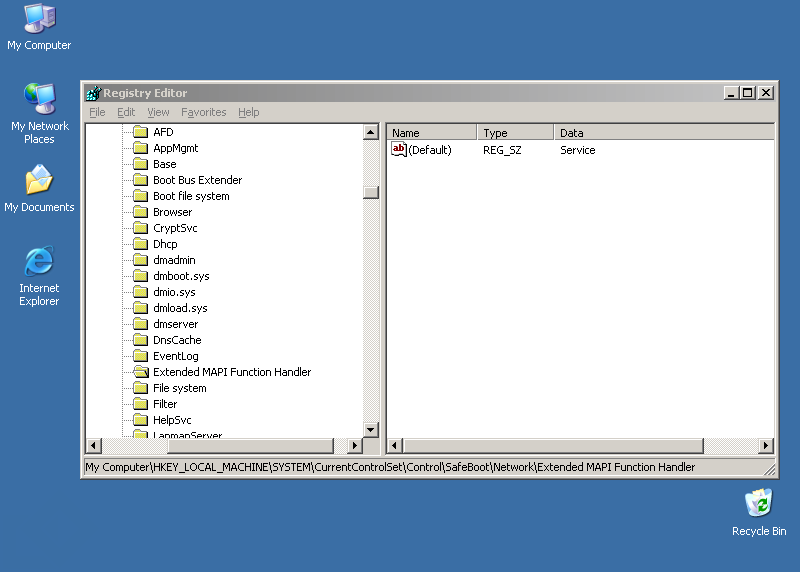Image resolution: width=800 pixels, height=572 pixels.
Task: Select the Filter registry key
Action: click(165, 404)
